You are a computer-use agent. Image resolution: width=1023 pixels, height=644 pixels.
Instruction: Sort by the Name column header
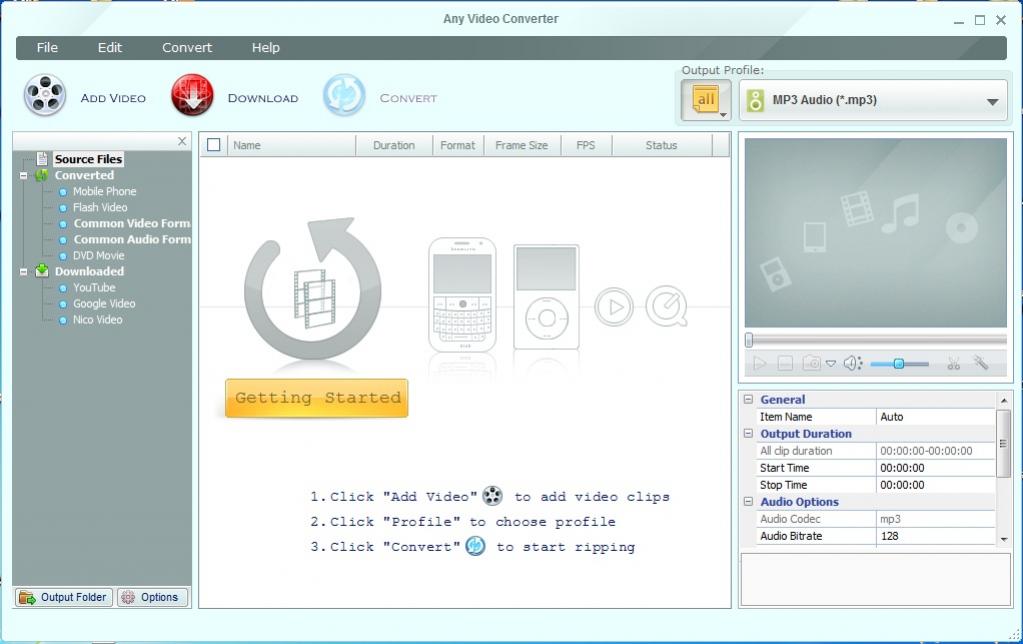(291, 146)
